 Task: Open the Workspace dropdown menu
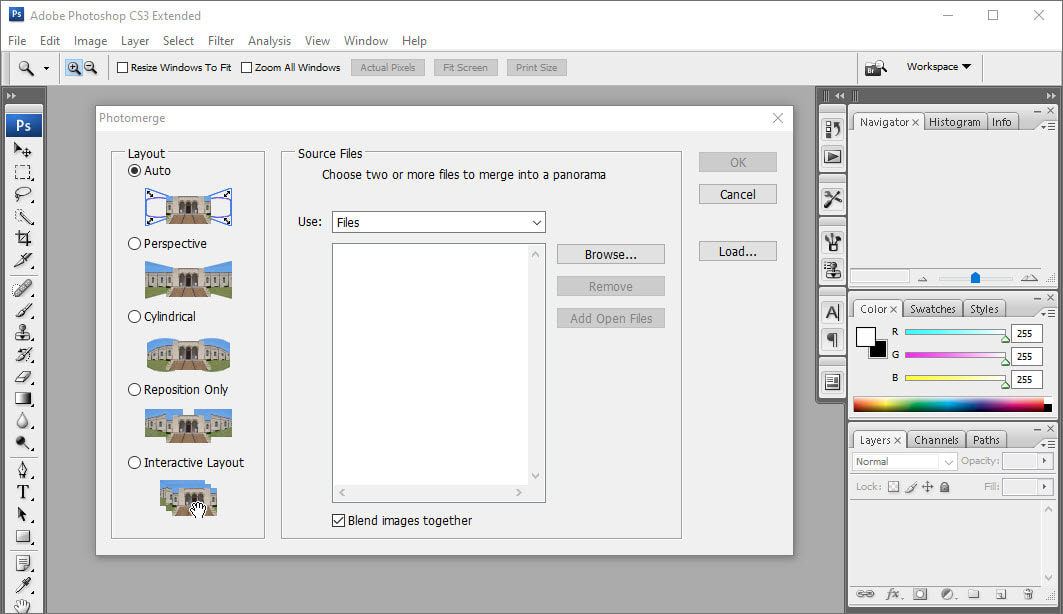(938, 66)
